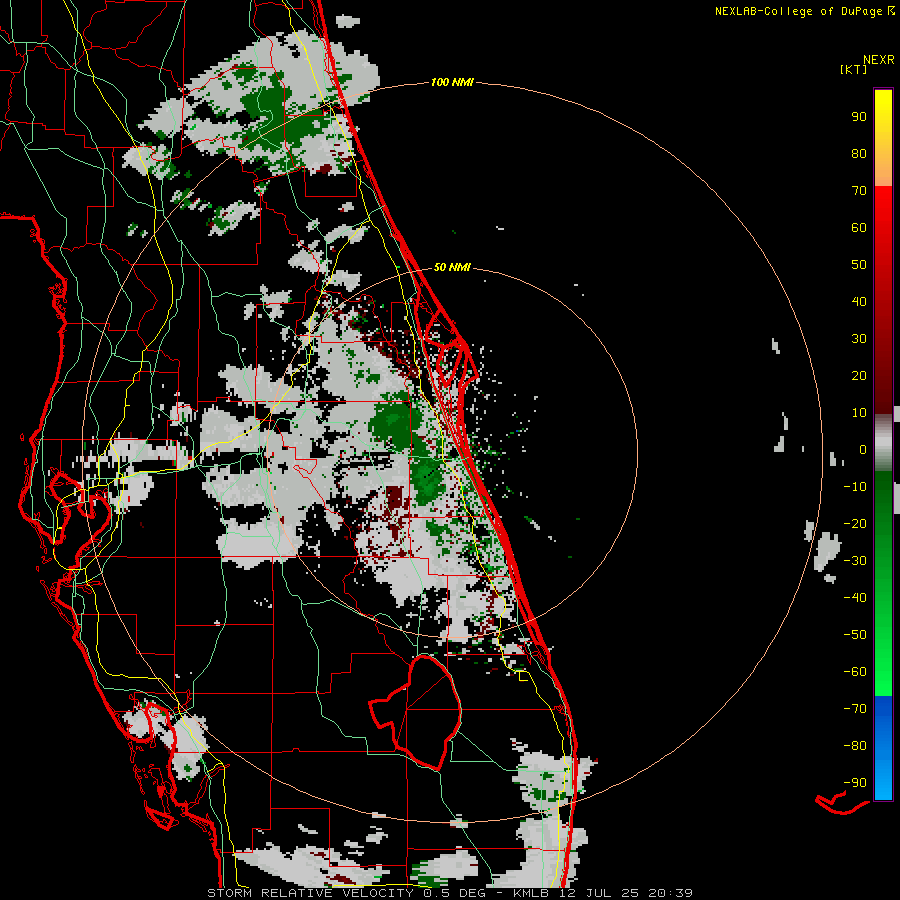
Task: Click the 0 value on velocity scale
Action: (863, 450)
